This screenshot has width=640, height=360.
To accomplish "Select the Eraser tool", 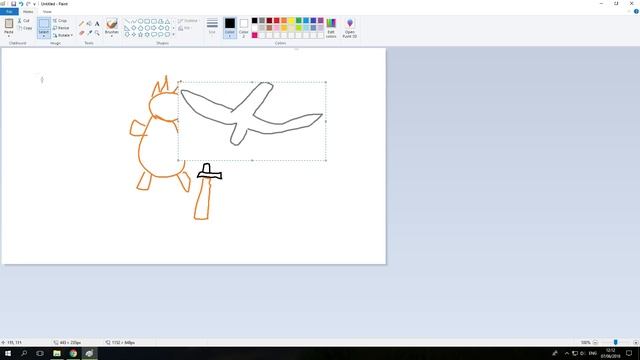I will coord(81,33).
